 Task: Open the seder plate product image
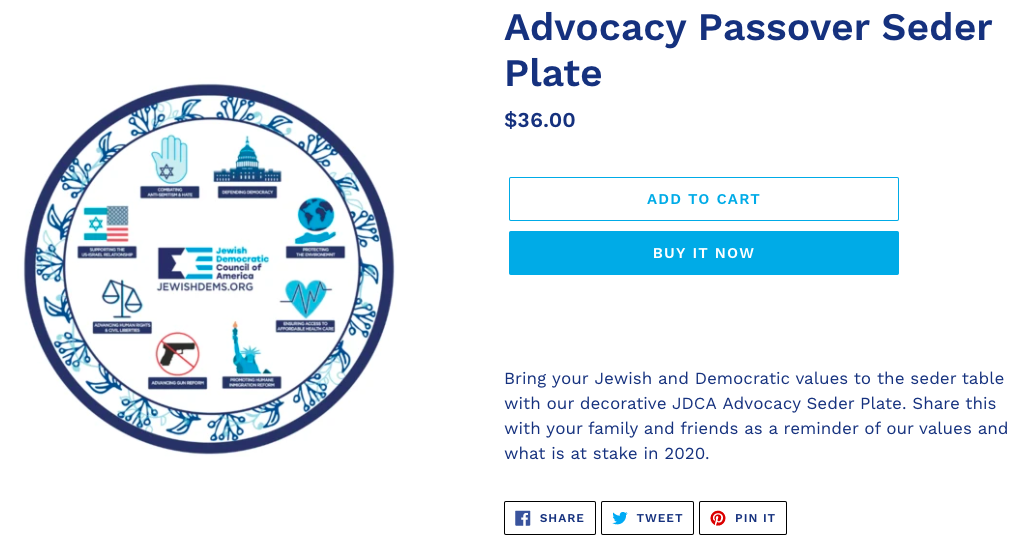click(209, 268)
